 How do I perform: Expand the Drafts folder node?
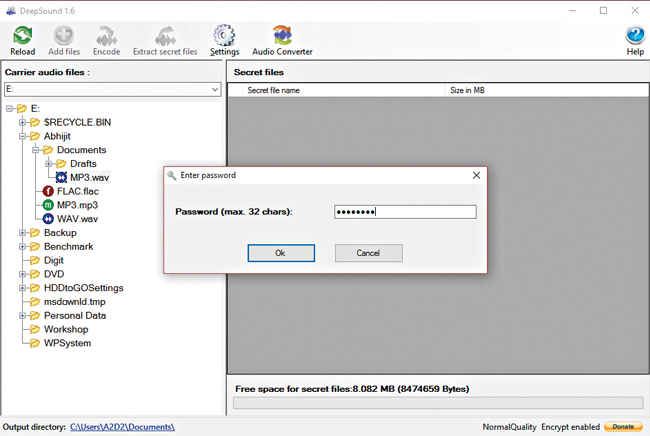coord(49,164)
